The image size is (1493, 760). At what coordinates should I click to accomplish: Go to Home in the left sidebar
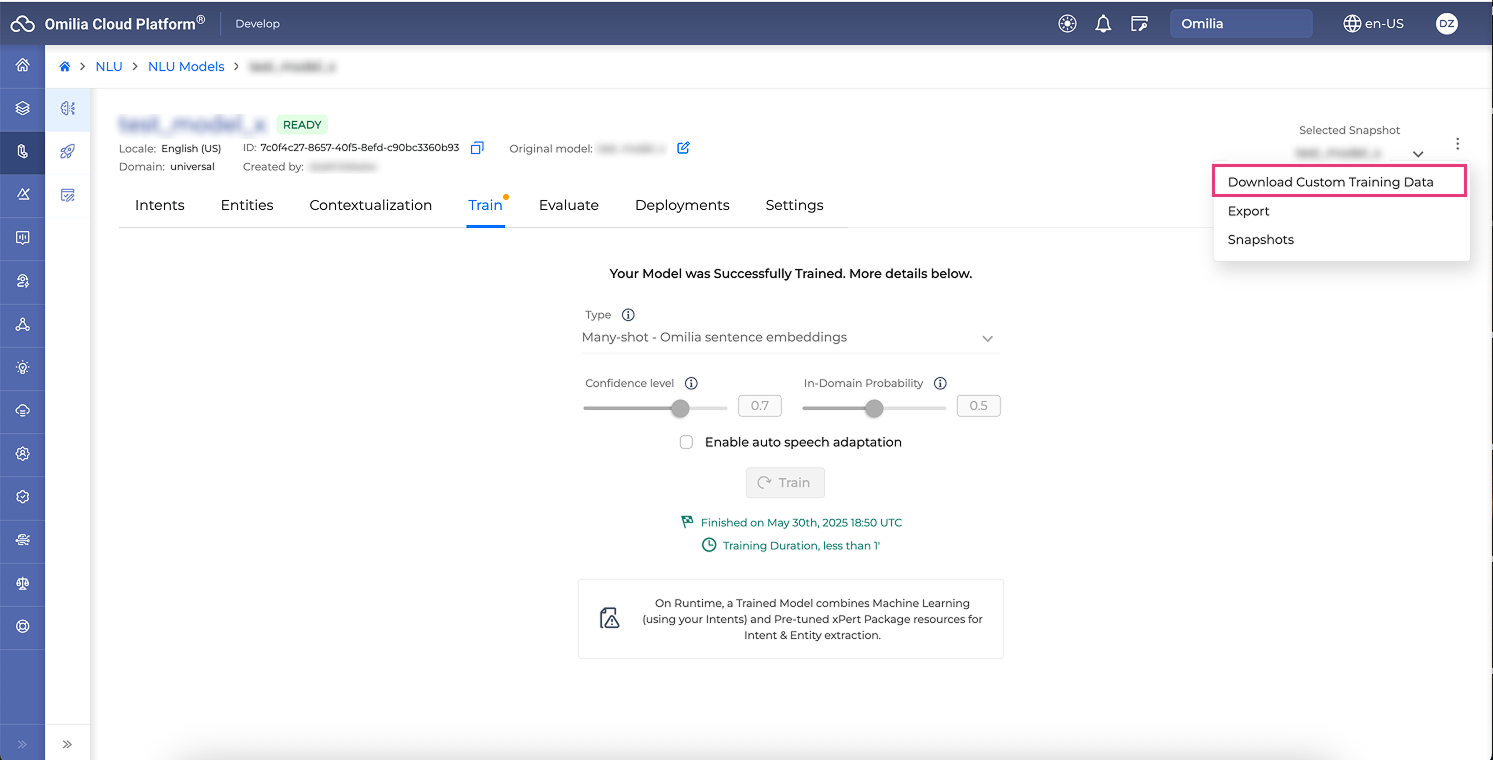coord(22,65)
